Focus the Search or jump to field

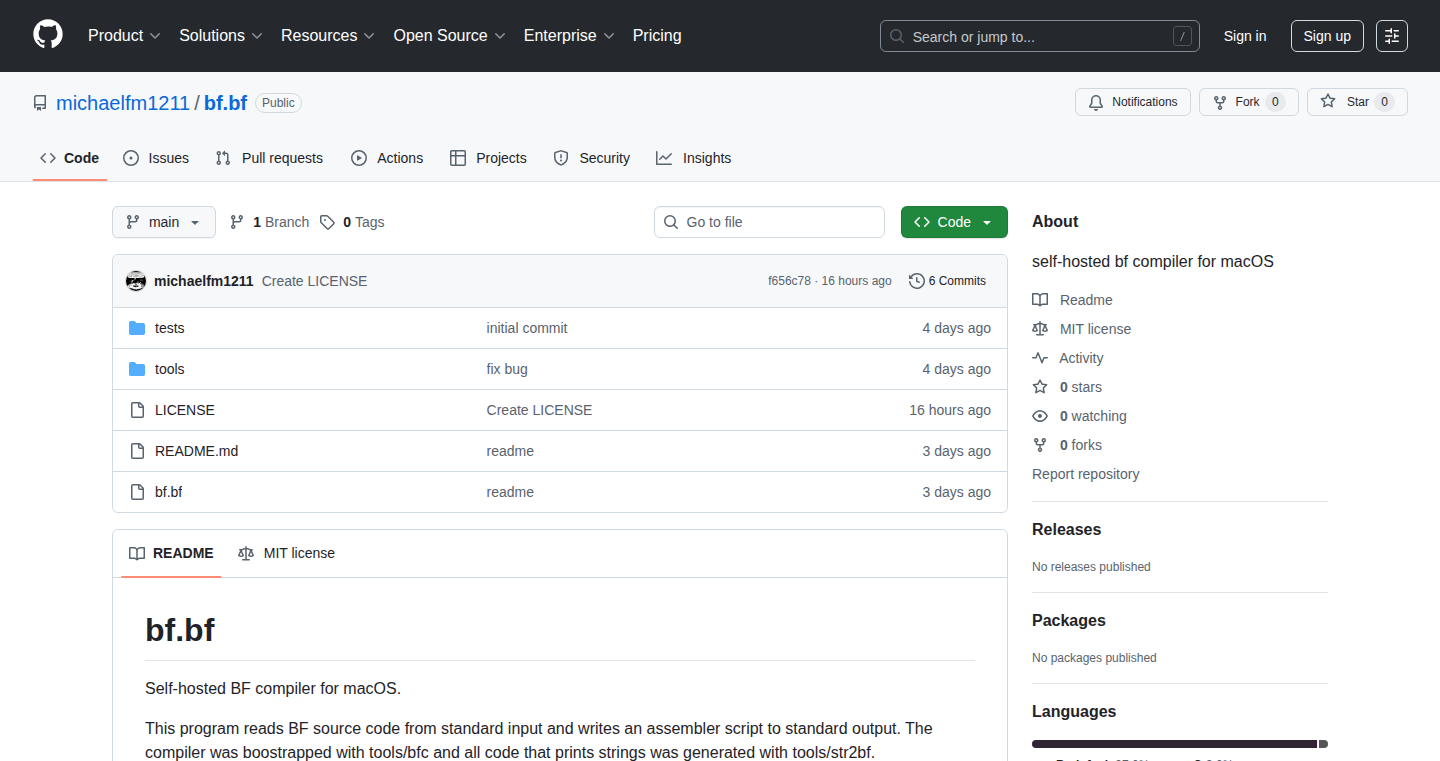click(x=1040, y=36)
